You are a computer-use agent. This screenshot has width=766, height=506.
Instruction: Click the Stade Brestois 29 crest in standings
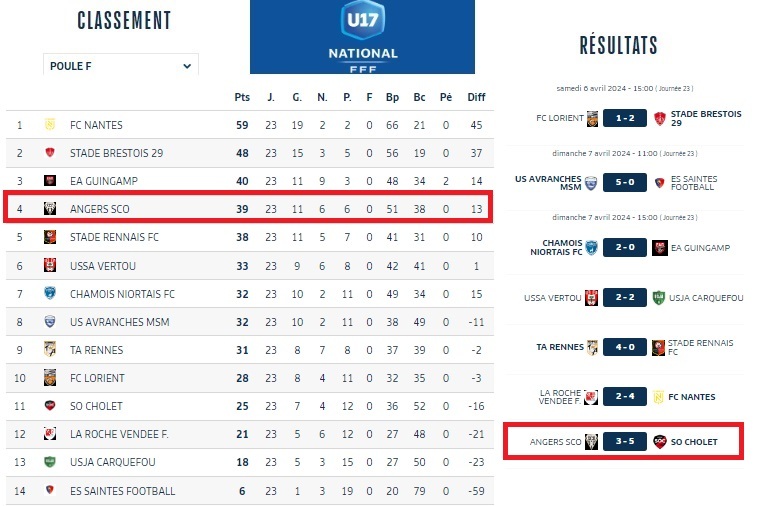[49, 153]
